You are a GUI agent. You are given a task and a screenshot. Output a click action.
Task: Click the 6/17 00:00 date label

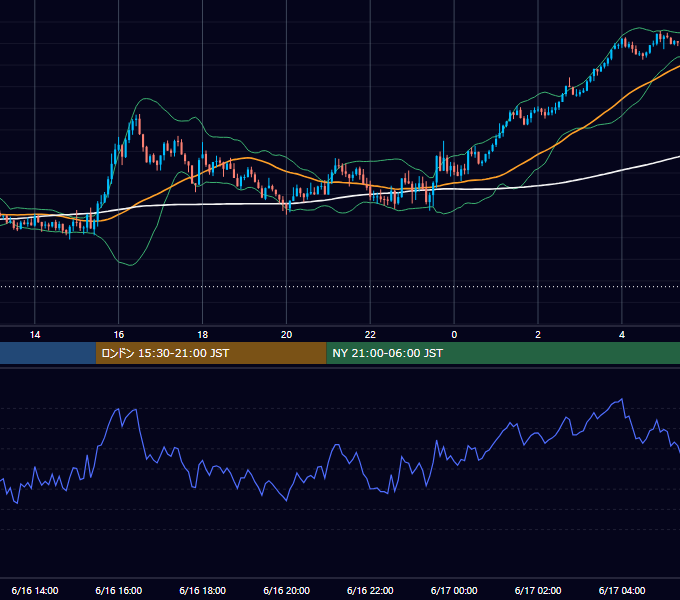[x=454, y=590]
